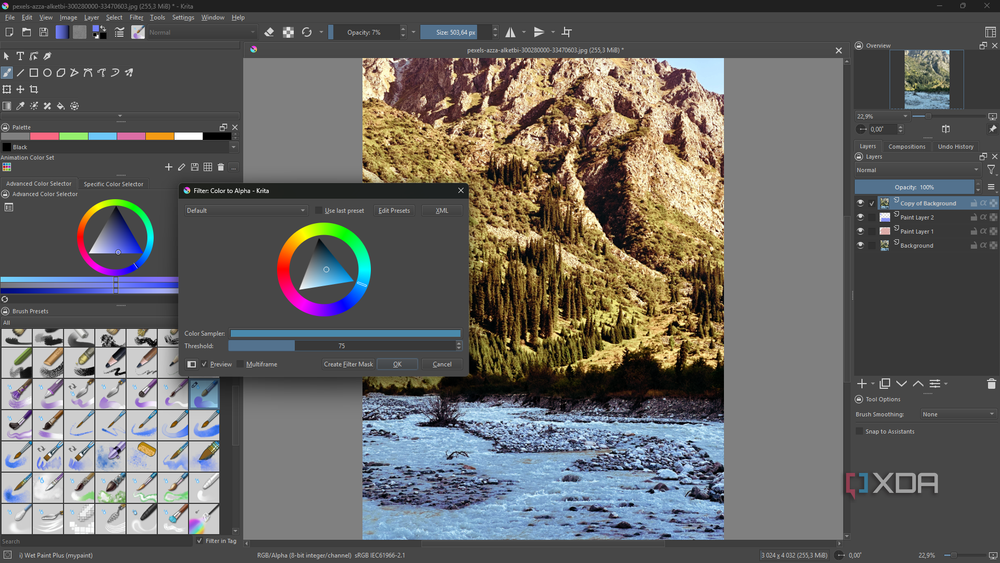Enable Use last preset checkbox

(318, 210)
